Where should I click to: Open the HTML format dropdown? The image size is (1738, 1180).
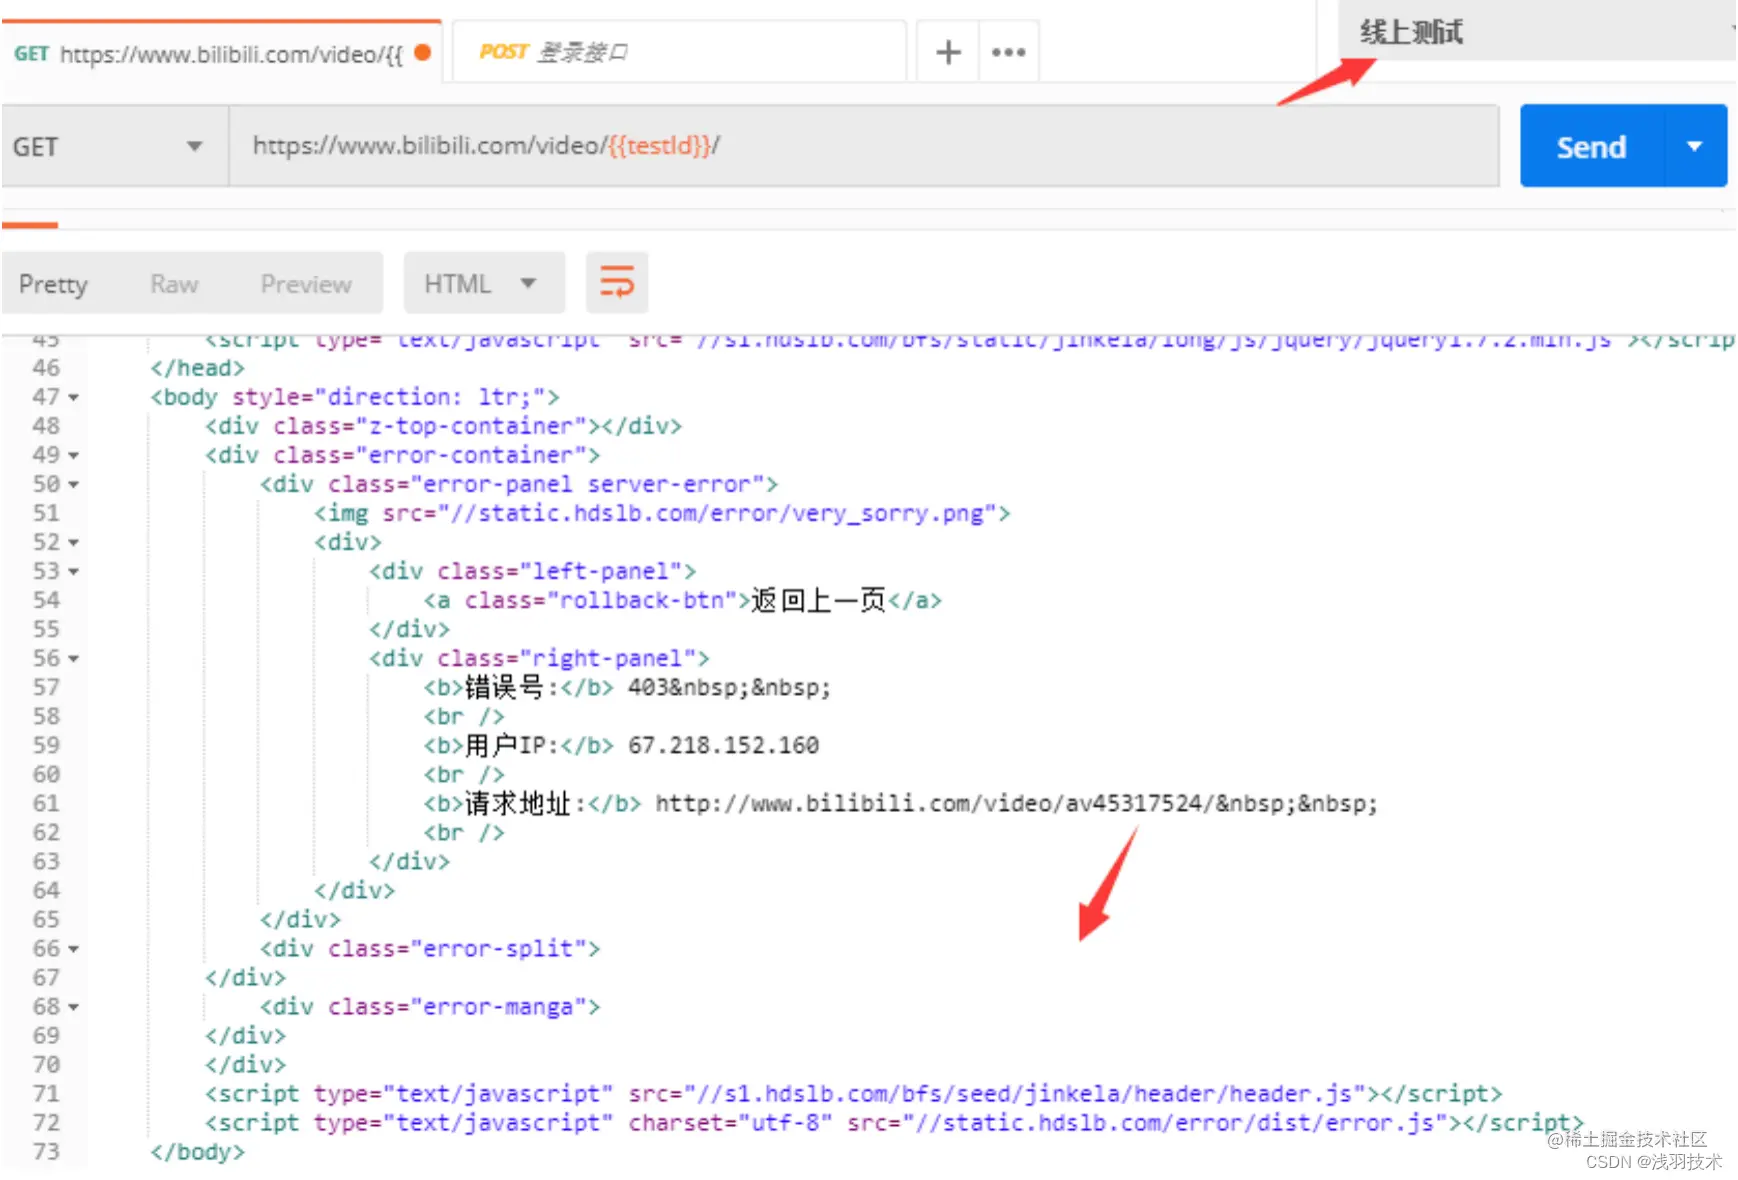(x=484, y=283)
